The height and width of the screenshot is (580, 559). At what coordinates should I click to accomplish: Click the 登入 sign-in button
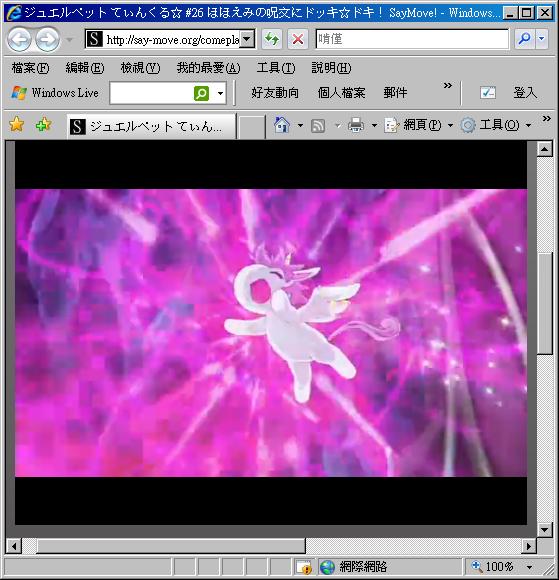[x=525, y=92]
